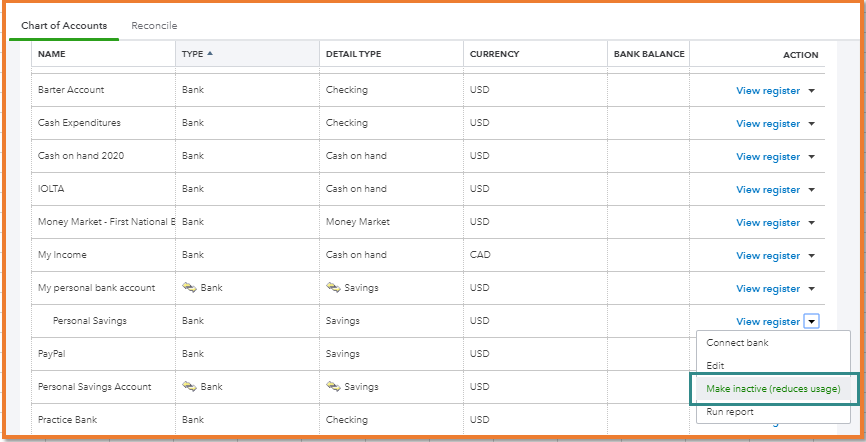This screenshot has width=866, height=442.
Task: Click bank feed icon beside Savings for My personal bank account
Action: click(333, 288)
